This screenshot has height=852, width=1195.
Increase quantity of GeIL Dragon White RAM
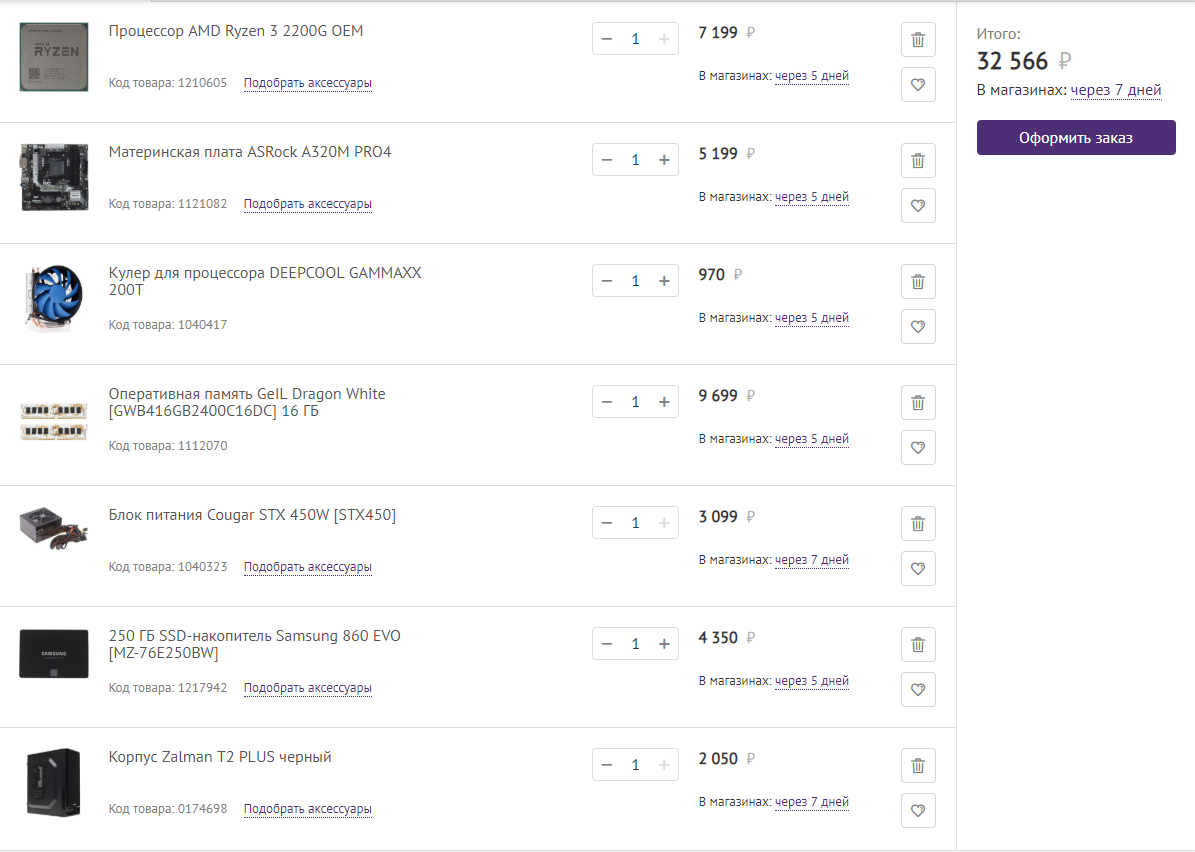(664, 402)
